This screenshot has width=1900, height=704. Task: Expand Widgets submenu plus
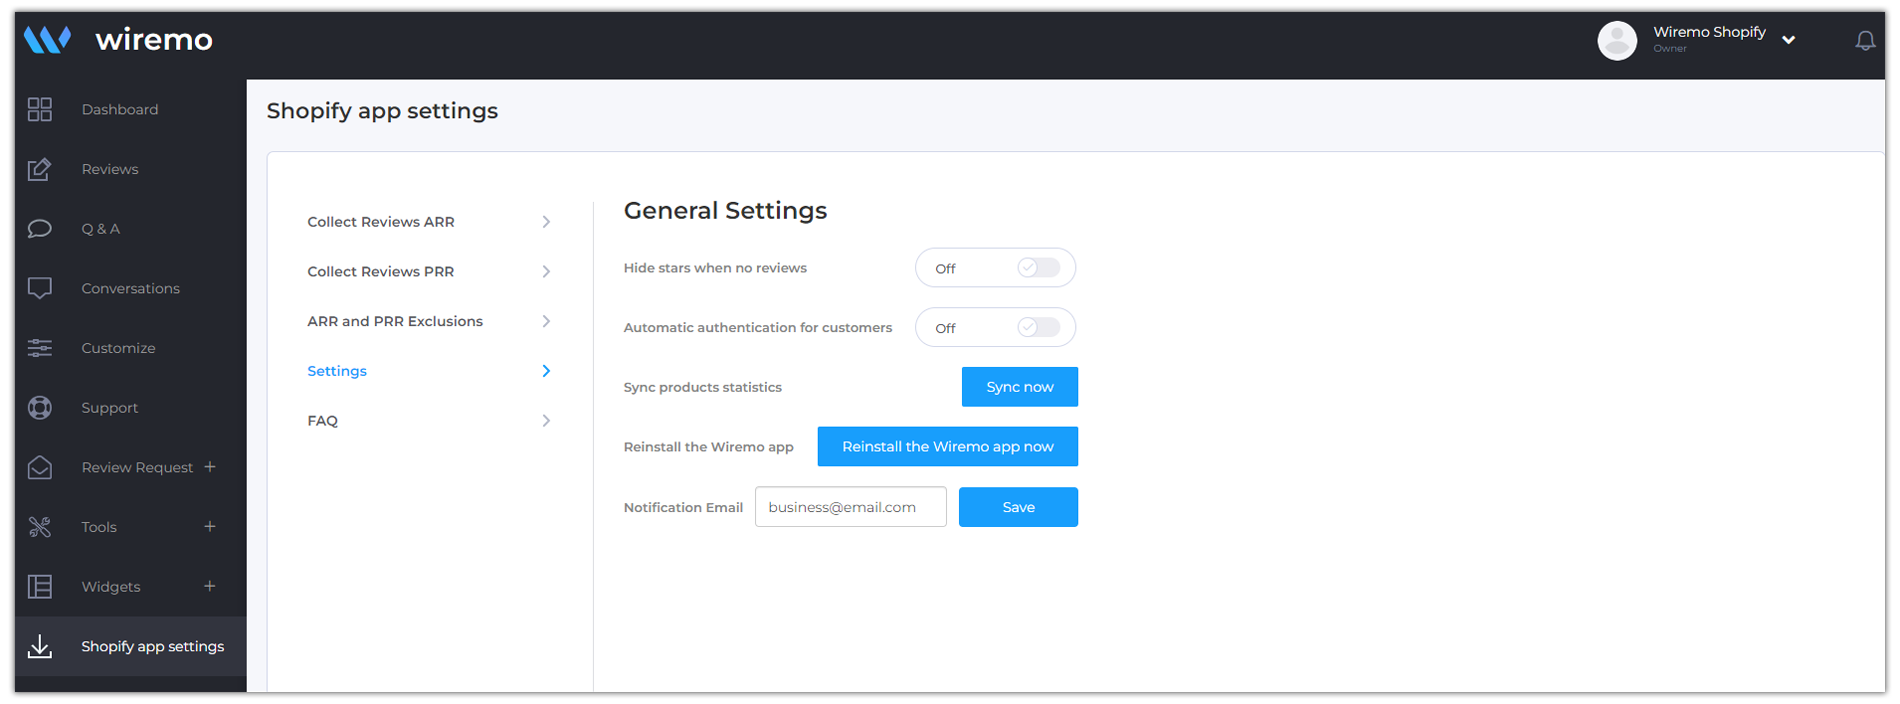pos(210,586)
